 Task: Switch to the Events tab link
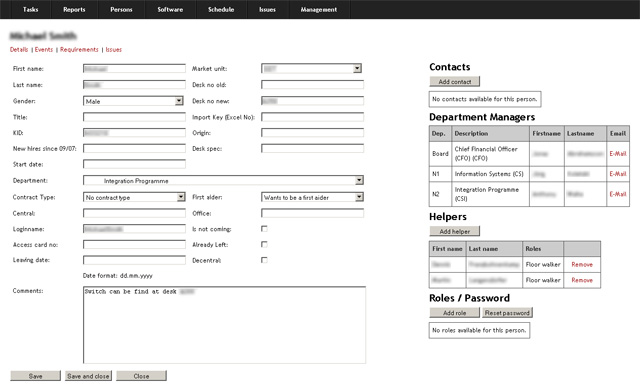pyautogui.click(x=44, y=49)
